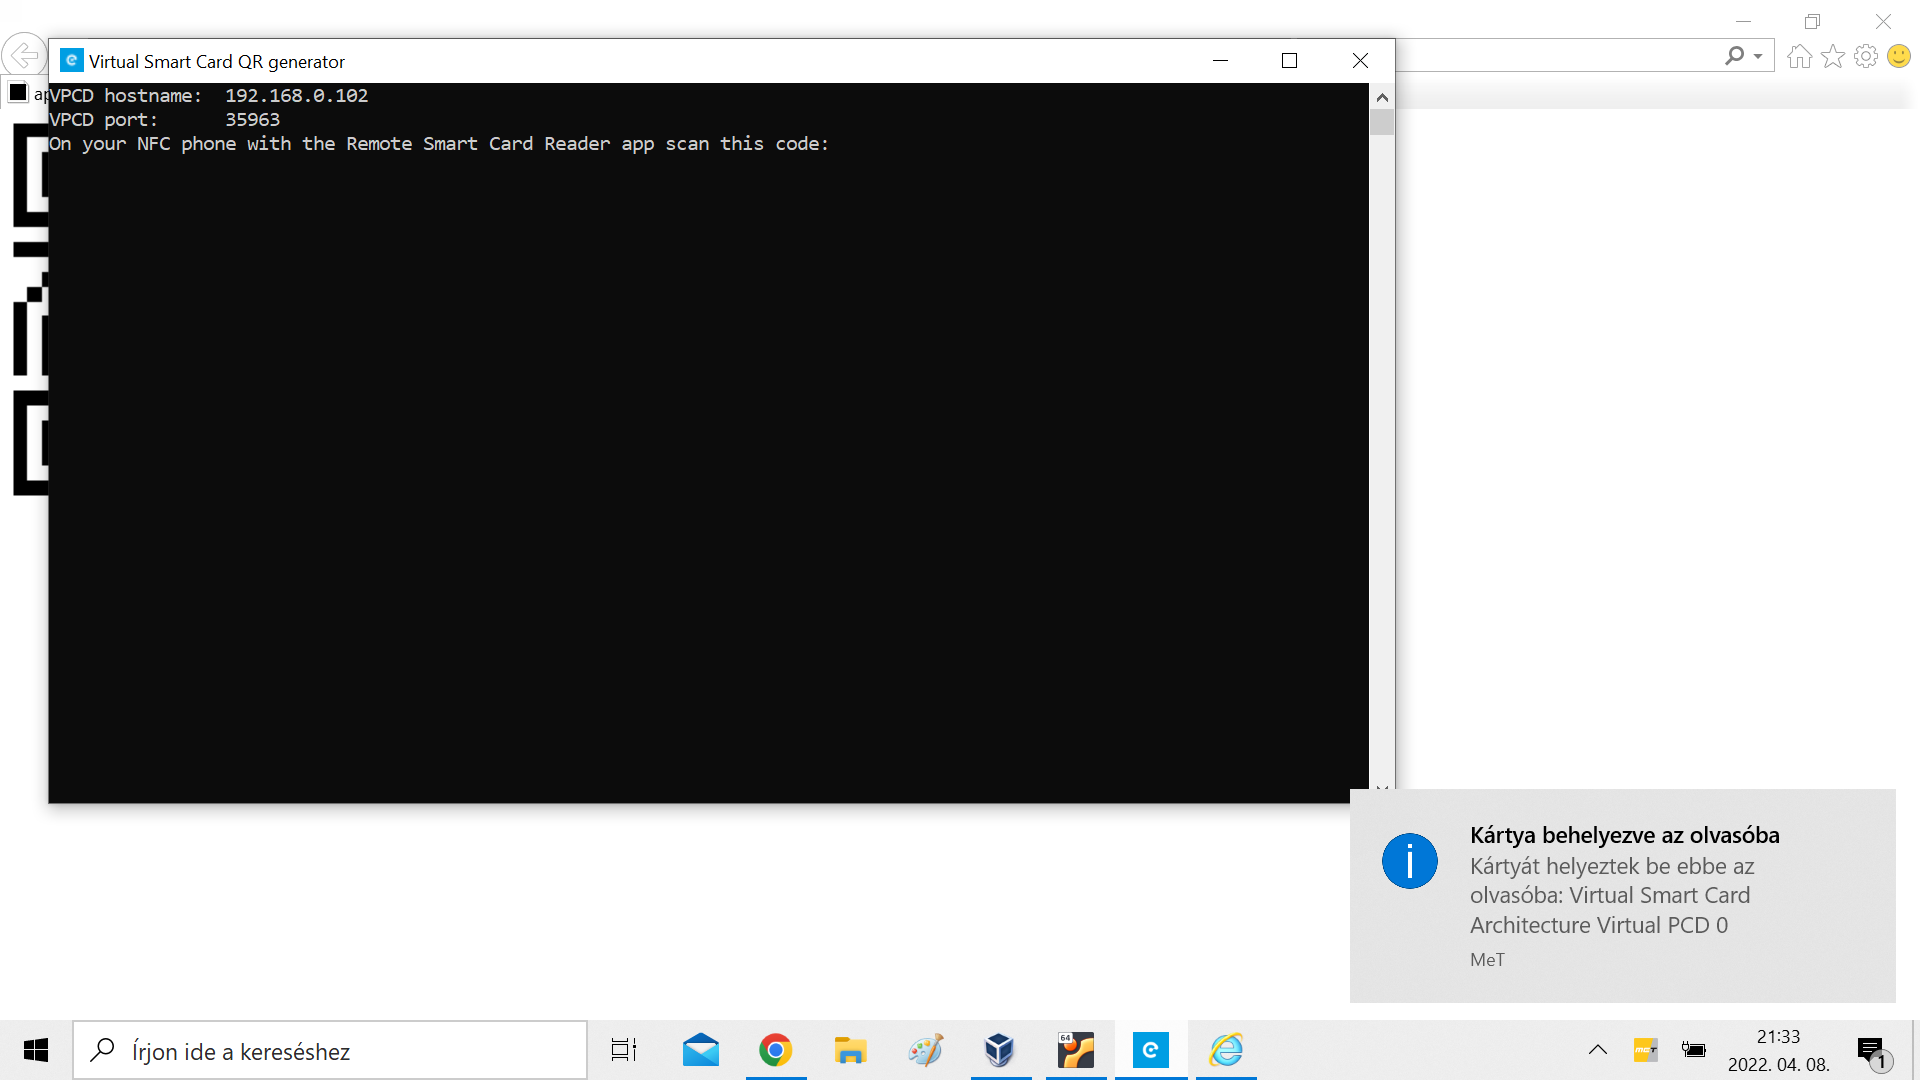This screenshot has height=1080, width=1920.
Task: Click the Internet Explorer back button
Action: [x=24, y=55]
